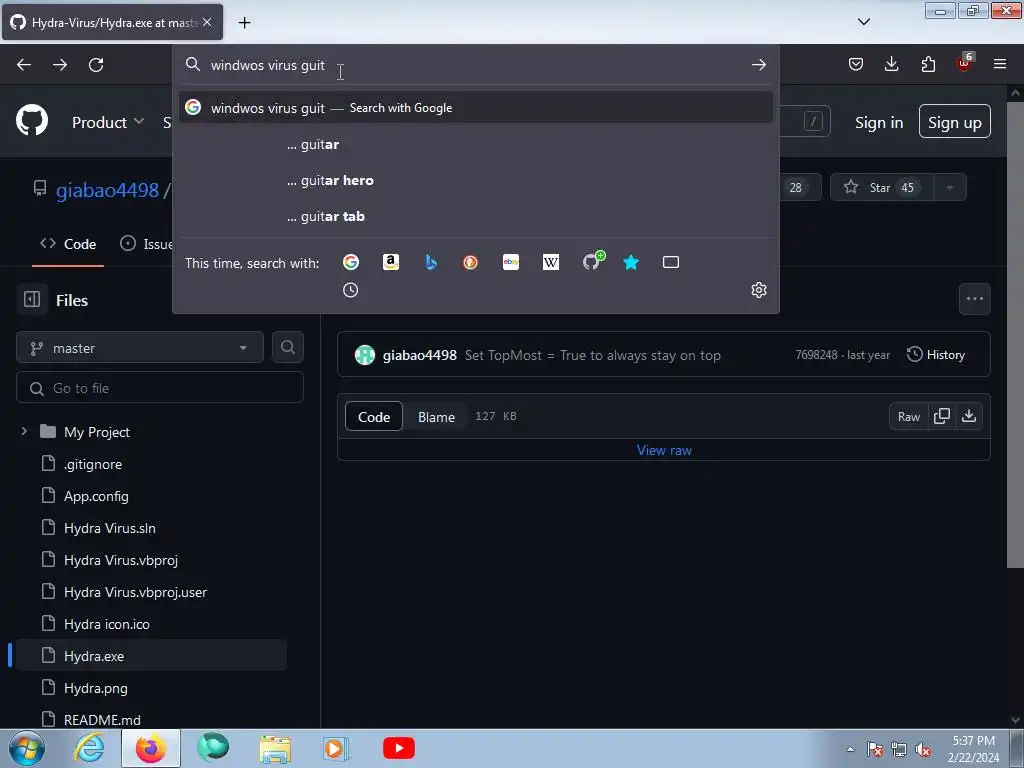Copy the raw file contents
The height and width of the screenshot is (768, 1024).
[x=942, y=416]
